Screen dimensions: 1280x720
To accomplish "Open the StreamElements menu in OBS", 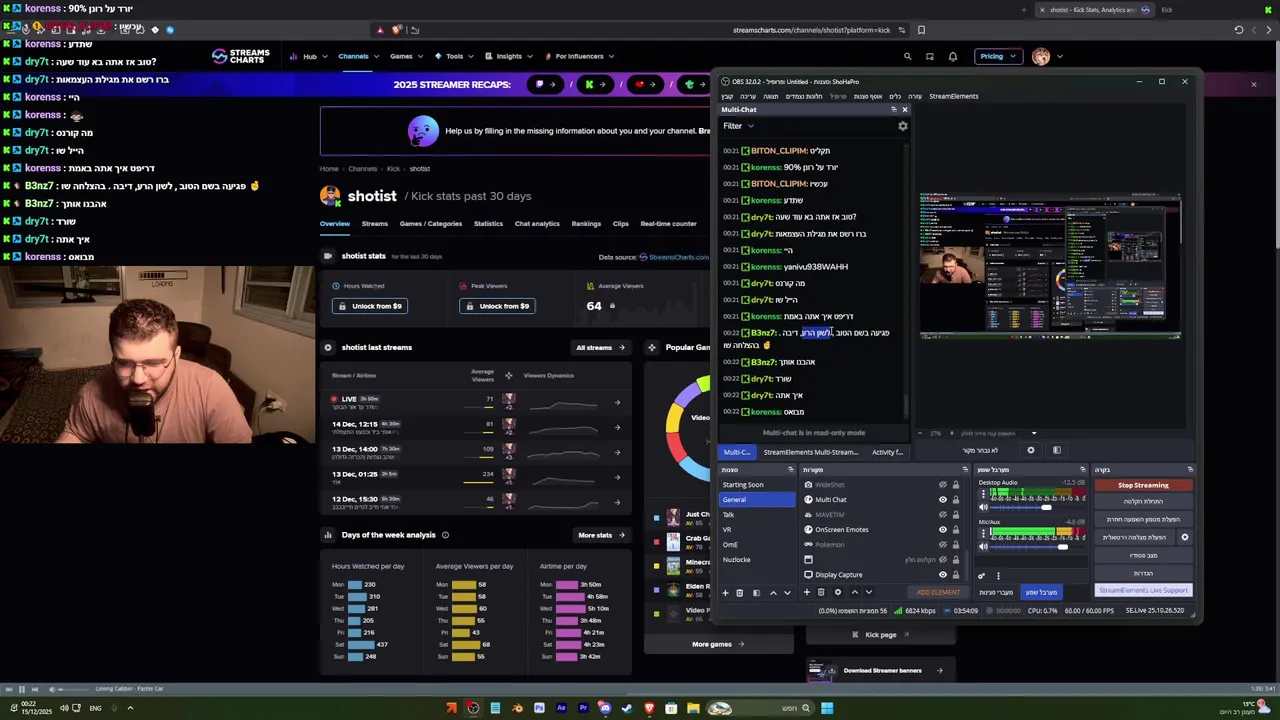I will pyautogui.click(x=953, y=96).
